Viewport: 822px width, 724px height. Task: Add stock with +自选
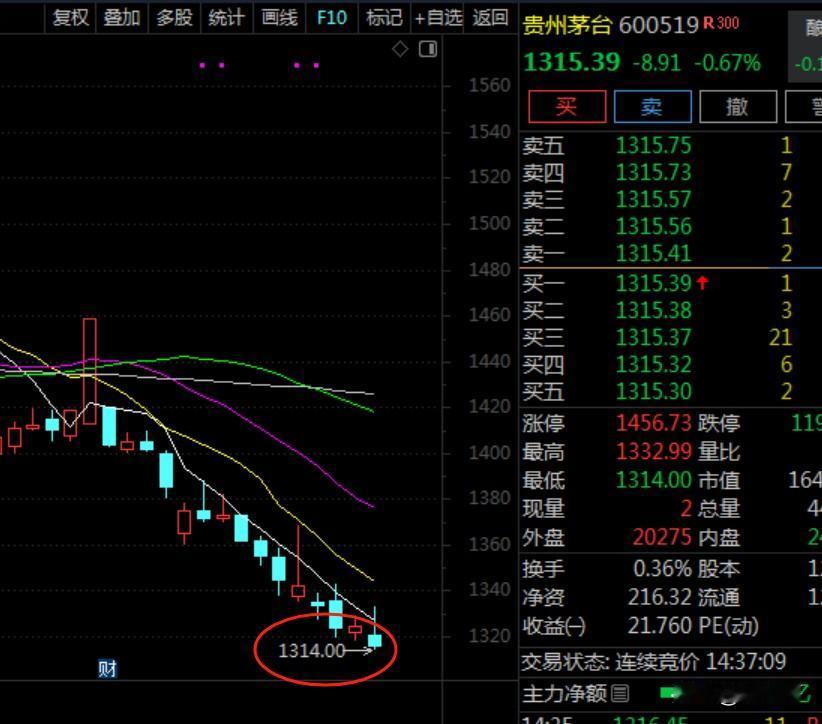point(438,18)
